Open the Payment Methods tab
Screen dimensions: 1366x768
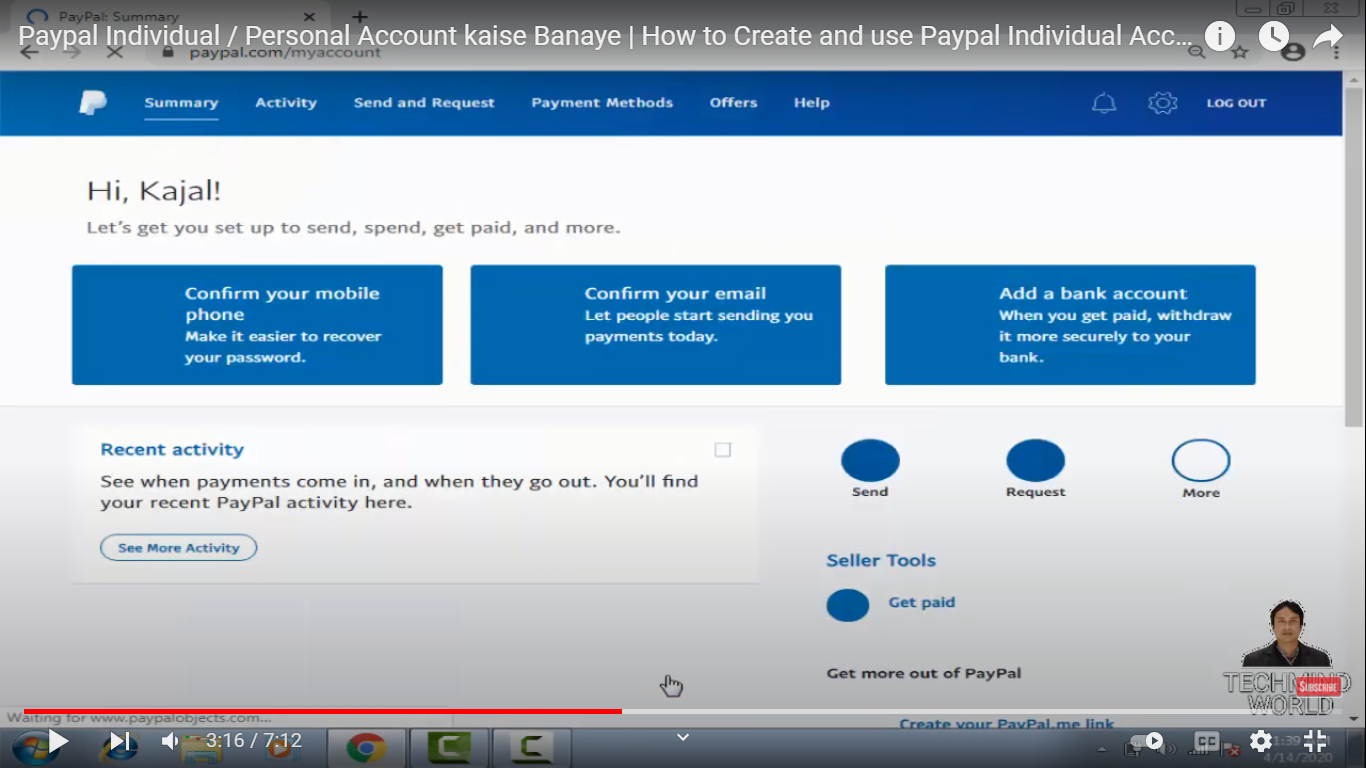(602, 103)
